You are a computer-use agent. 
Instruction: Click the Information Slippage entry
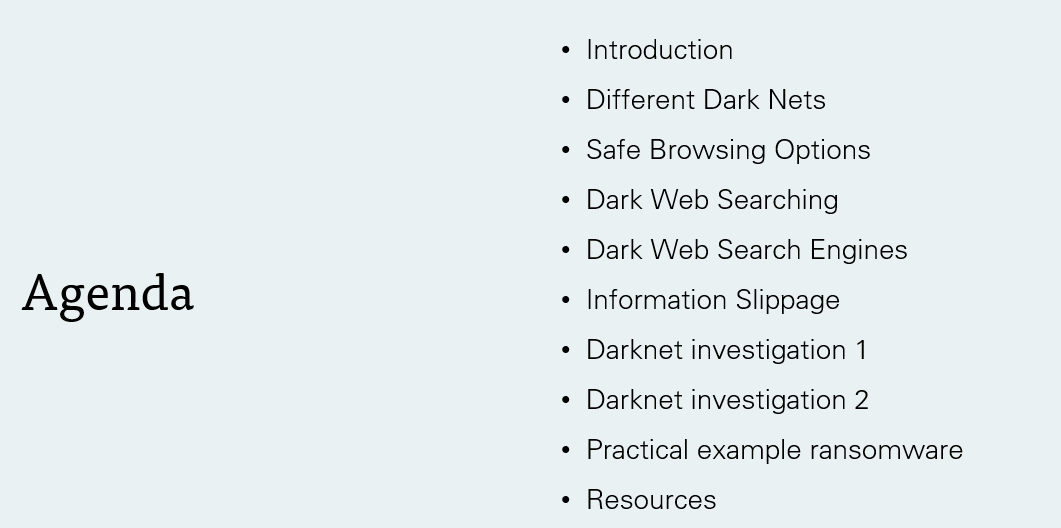click(713, 301)
